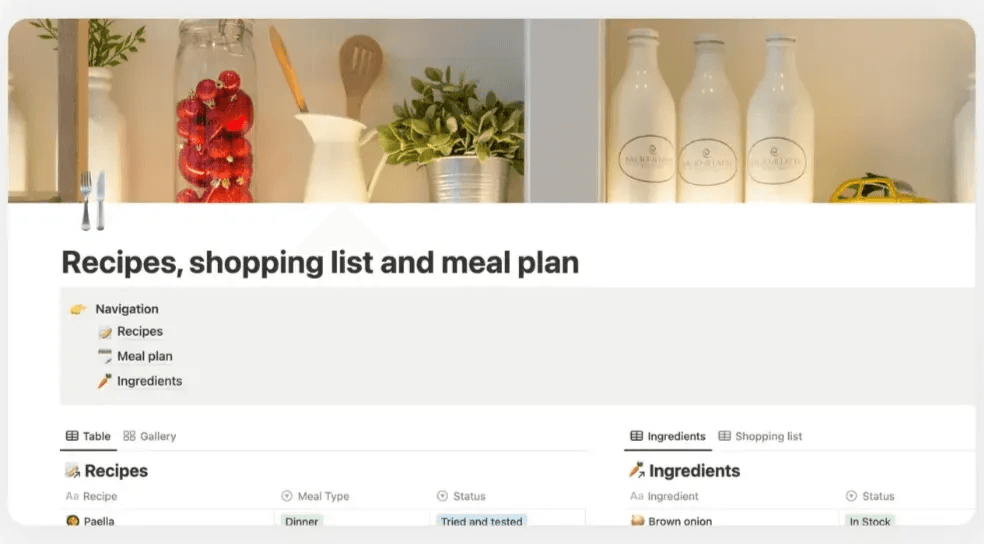Click the Recipes page icon in Navigation
The width and height of the screenshot is (984, 544).
pos(105,332)
